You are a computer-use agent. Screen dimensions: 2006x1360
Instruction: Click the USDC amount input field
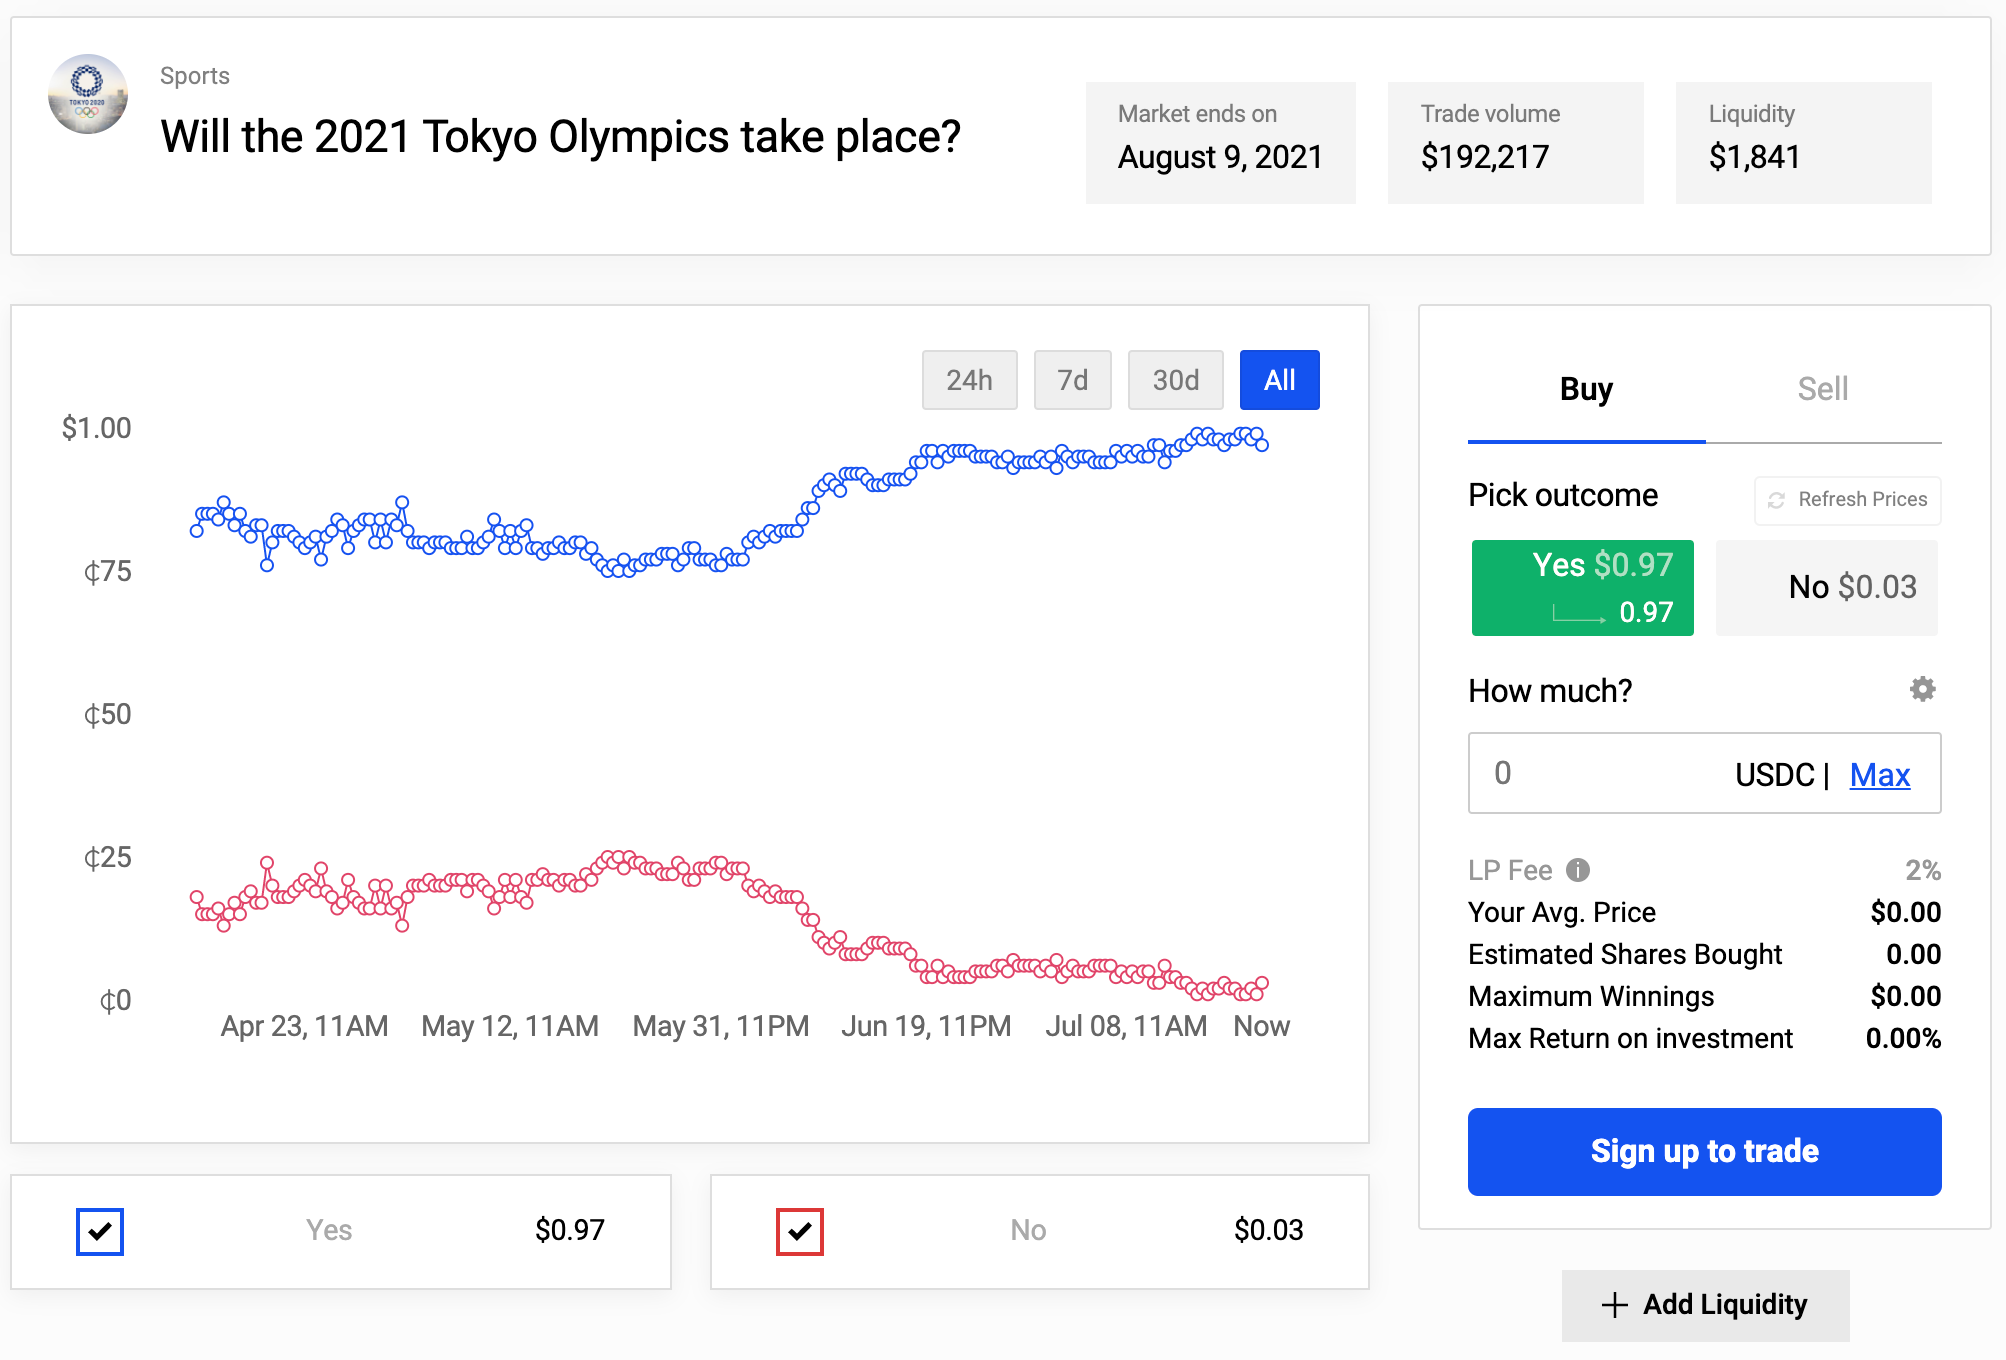coord(1600,773)
